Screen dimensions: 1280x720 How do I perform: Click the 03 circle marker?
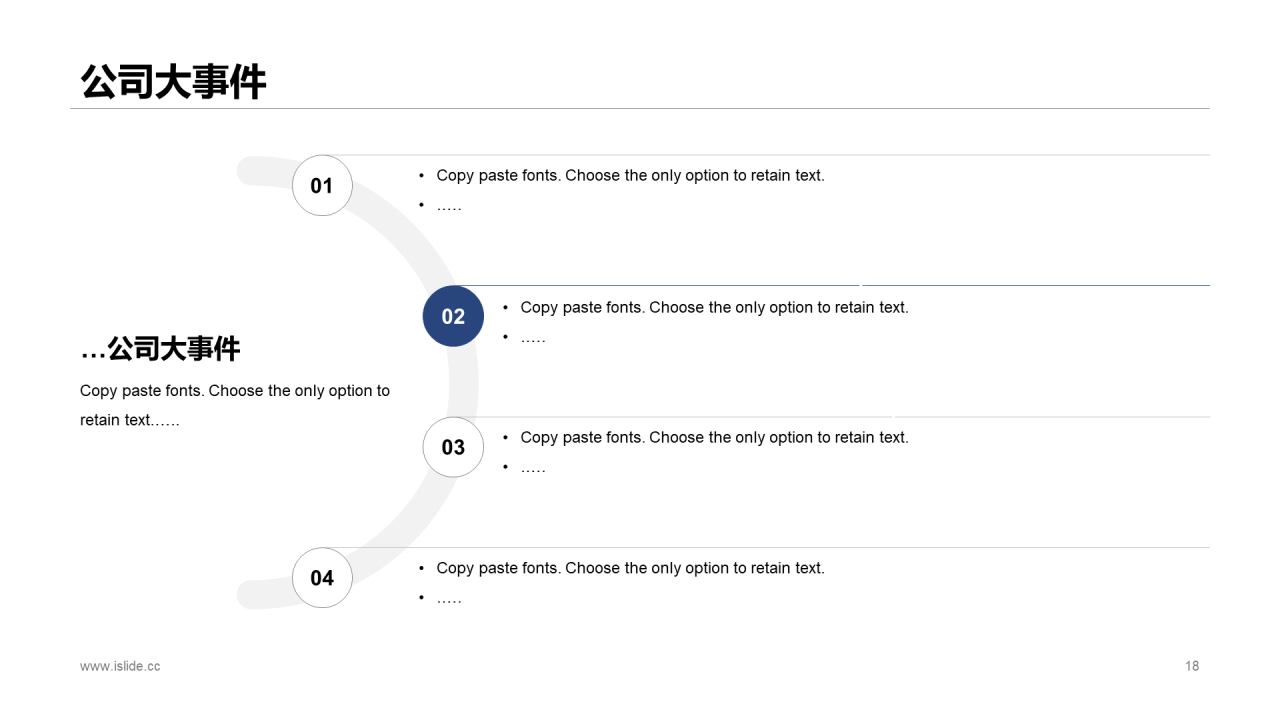453,447
